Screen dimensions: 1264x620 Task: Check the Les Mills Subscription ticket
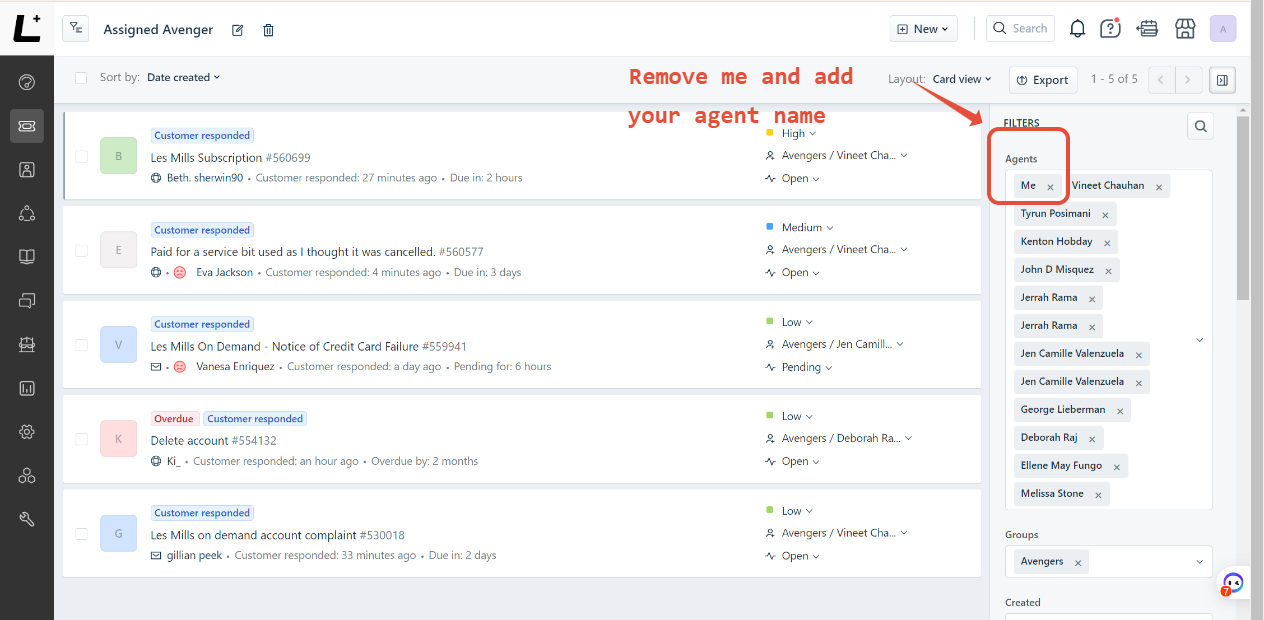pyautogui.click(x=82, y=156)
